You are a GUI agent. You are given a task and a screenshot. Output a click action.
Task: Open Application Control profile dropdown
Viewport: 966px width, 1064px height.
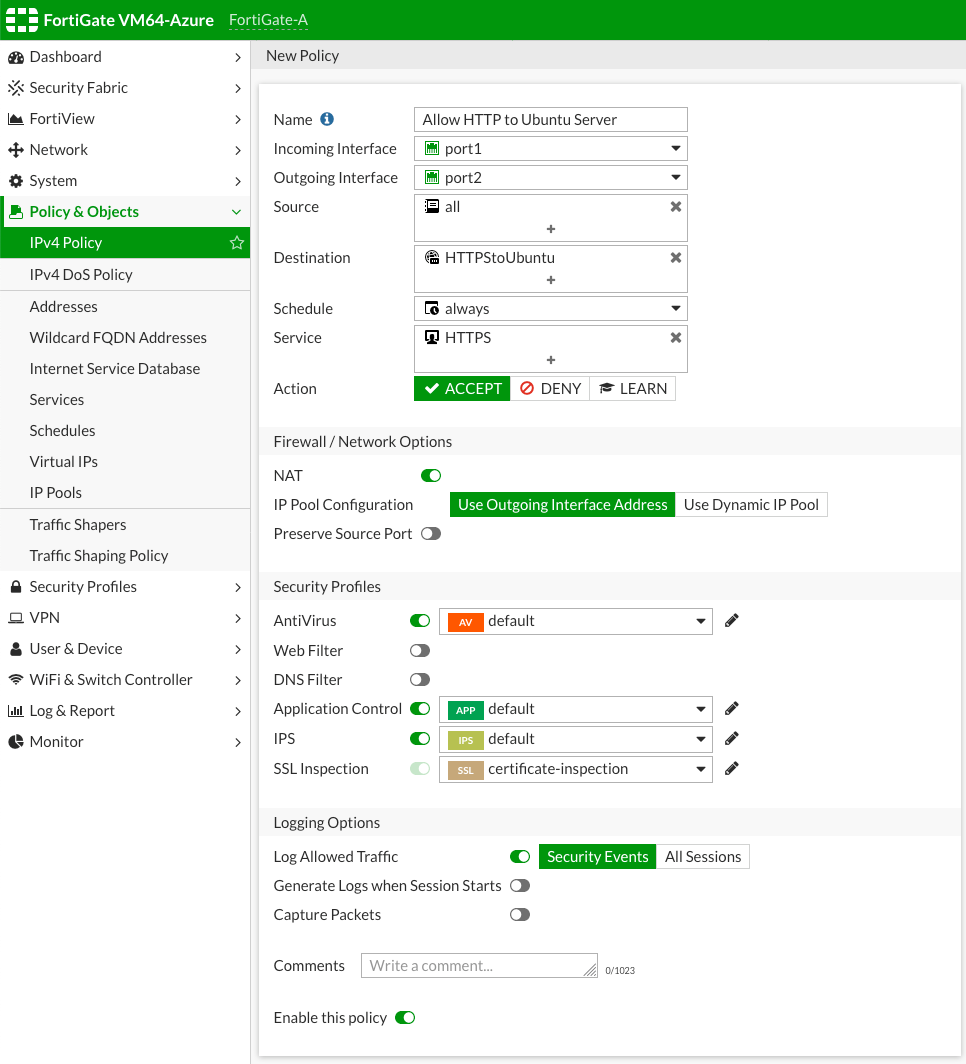pos(576,710)
